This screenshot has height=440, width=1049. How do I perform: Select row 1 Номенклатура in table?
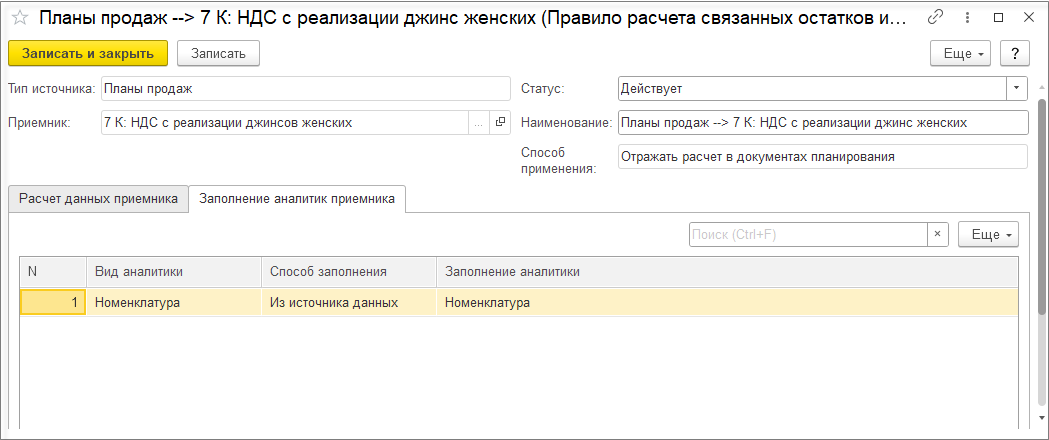click(x=137, y=302)
